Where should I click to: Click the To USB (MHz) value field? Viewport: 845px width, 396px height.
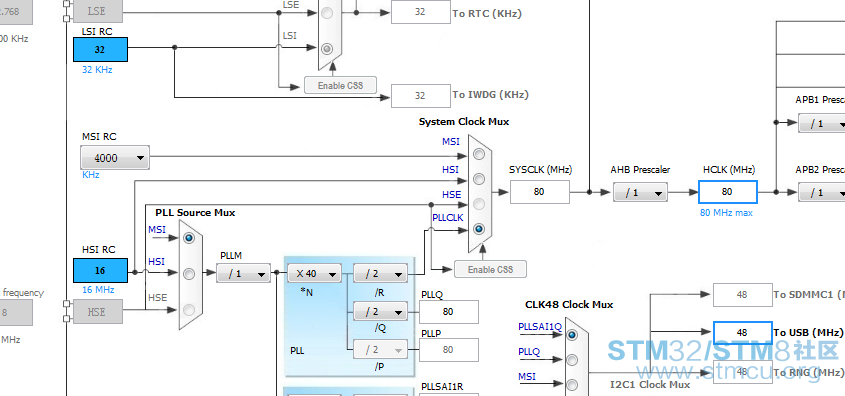pos(743,332)
